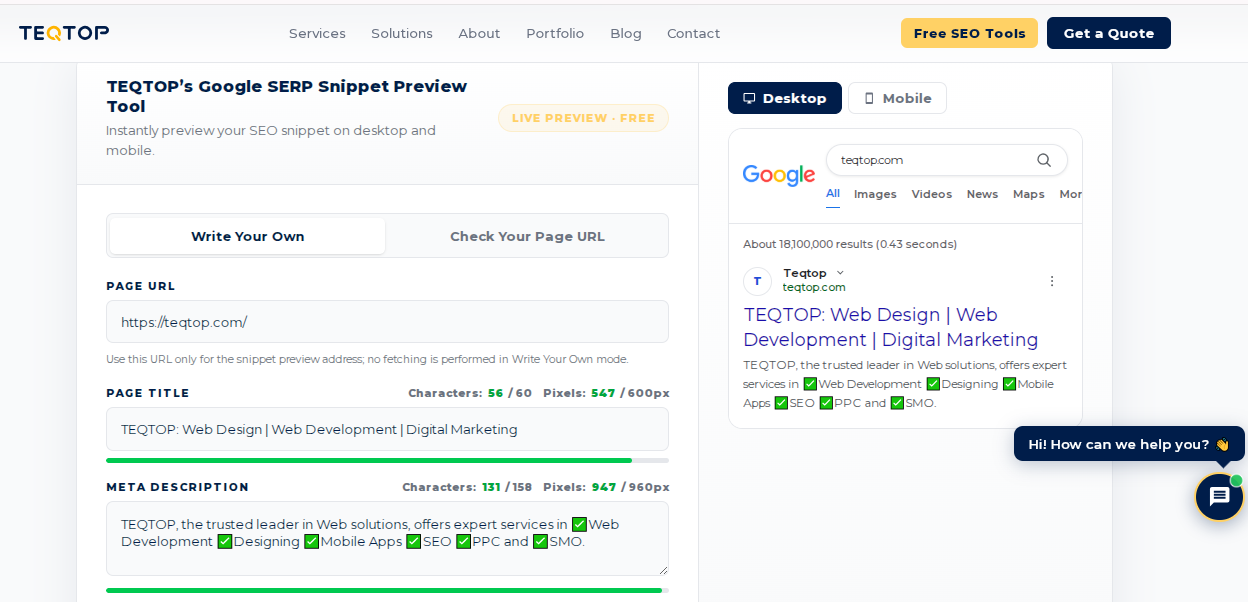Open the chat widget bubble icon

[1219, 497]
